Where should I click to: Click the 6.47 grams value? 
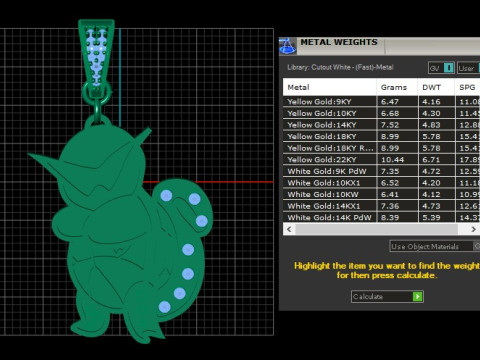point(390,102)
